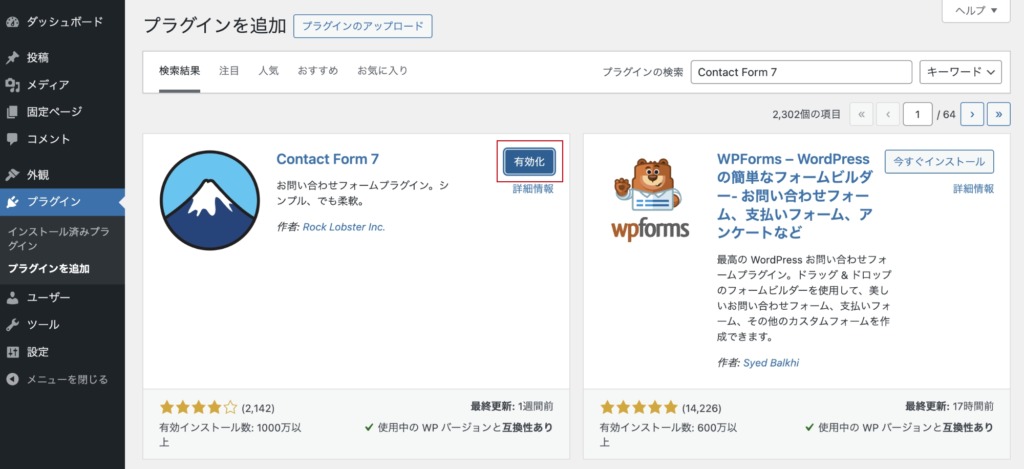Click the WPForms bear mascot logo
This screenshot has height=469, width=1024.
point(650,197)
